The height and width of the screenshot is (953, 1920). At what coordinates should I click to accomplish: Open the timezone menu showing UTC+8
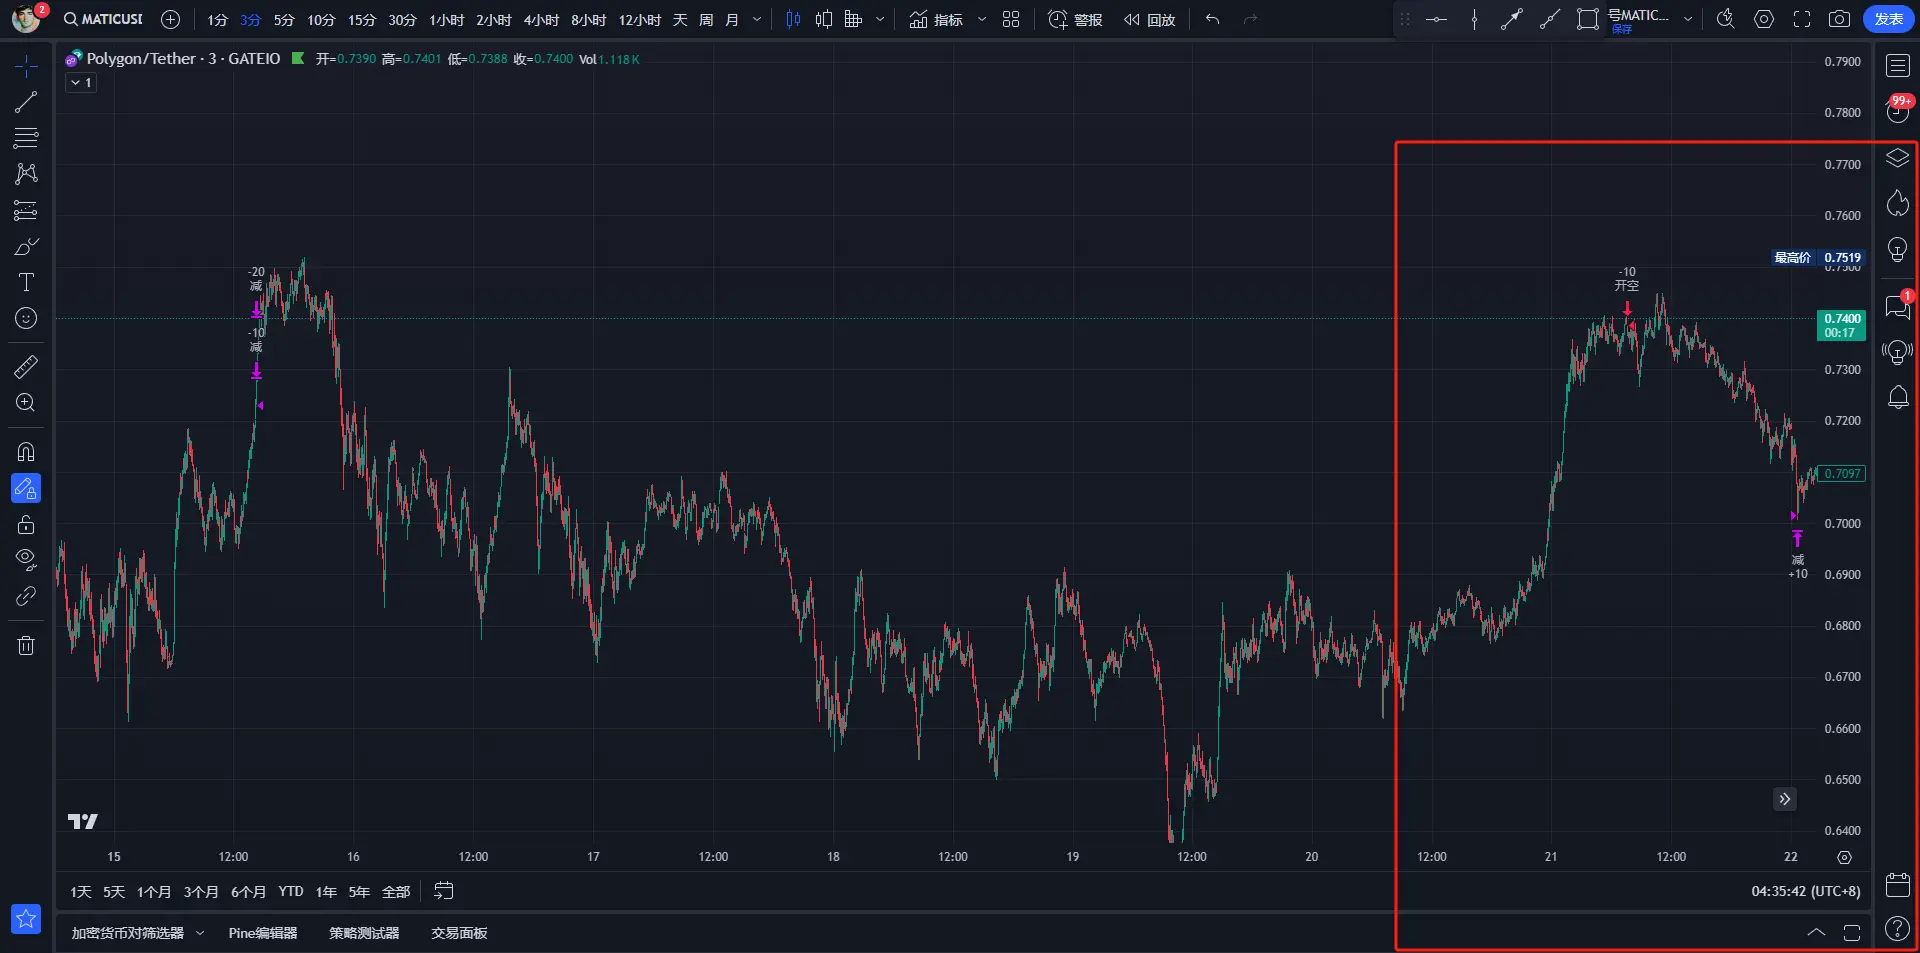coord(1806,891)
